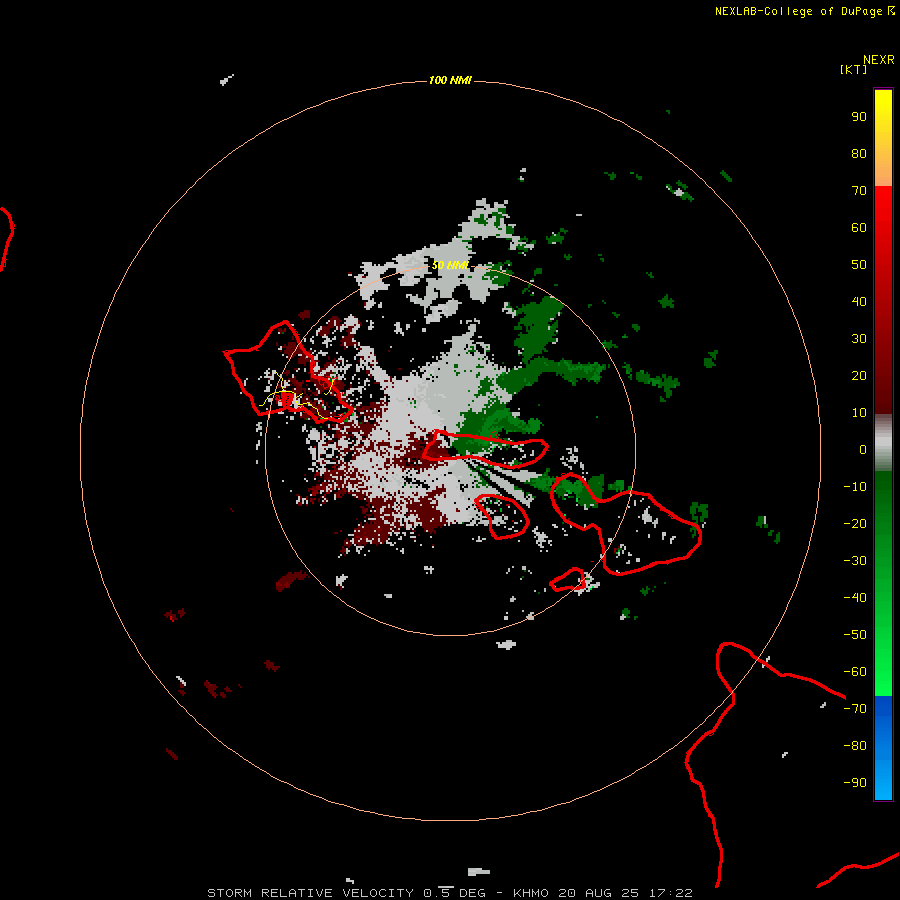Click the STORM RELATIVE VELOCITY footer text

(x=310, y=893)
